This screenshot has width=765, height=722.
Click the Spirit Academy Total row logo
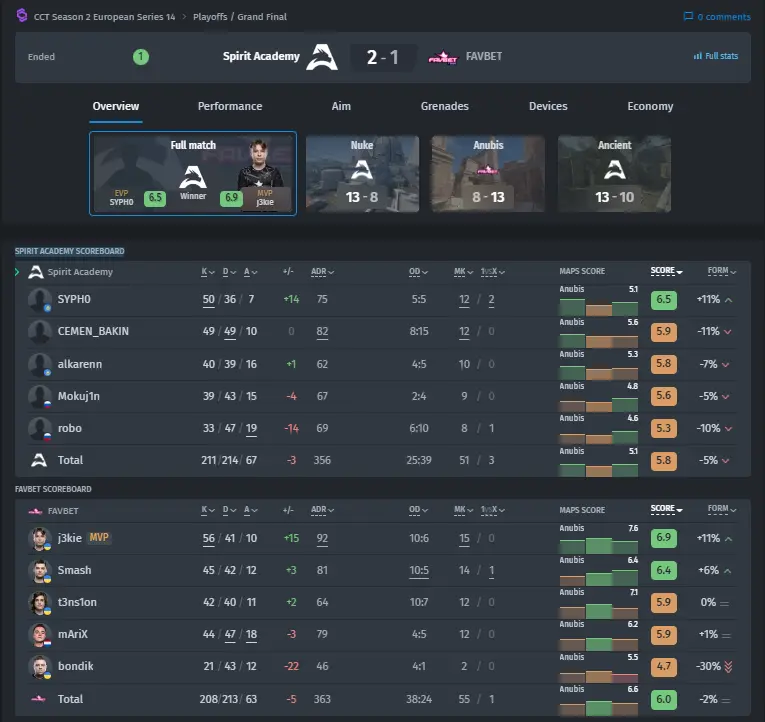39,460
